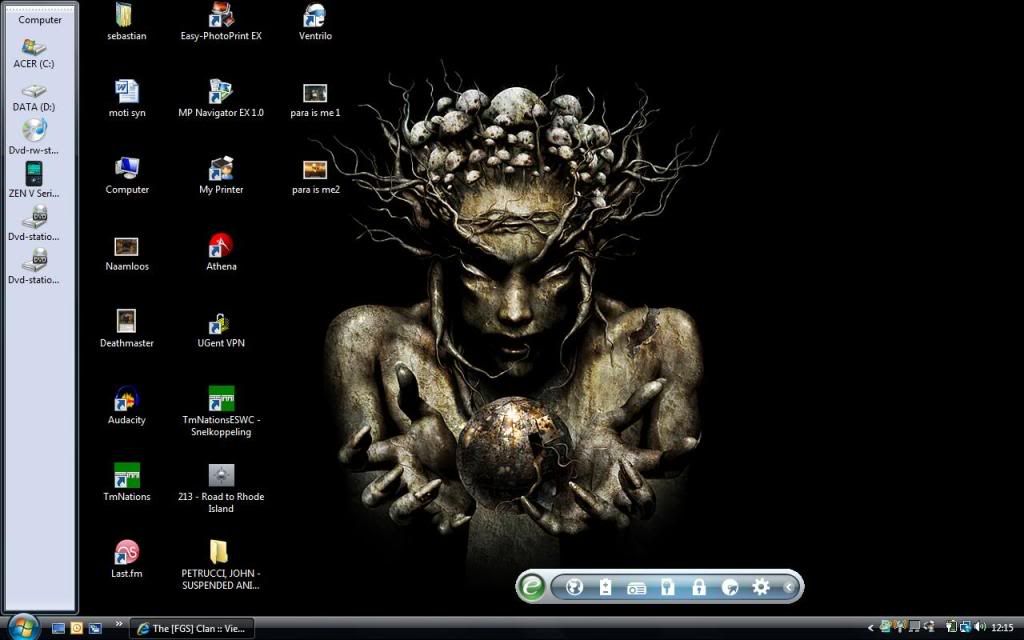Open the Ventrilo shortcut
The height and width of the screenshot is (640, 1024).
tap(315, 22)
